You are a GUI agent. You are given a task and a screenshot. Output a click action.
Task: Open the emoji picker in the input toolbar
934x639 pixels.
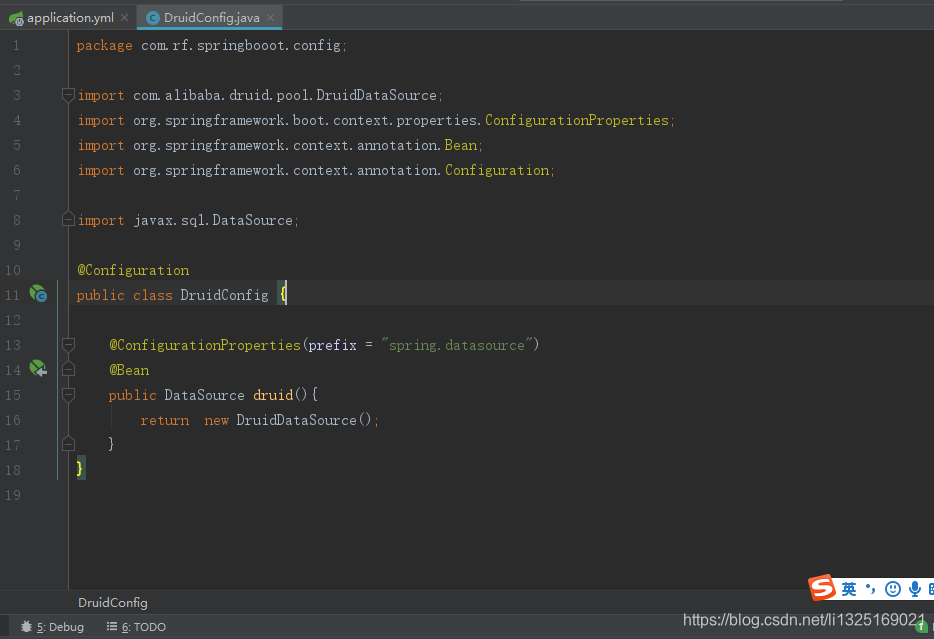(892, 589)
